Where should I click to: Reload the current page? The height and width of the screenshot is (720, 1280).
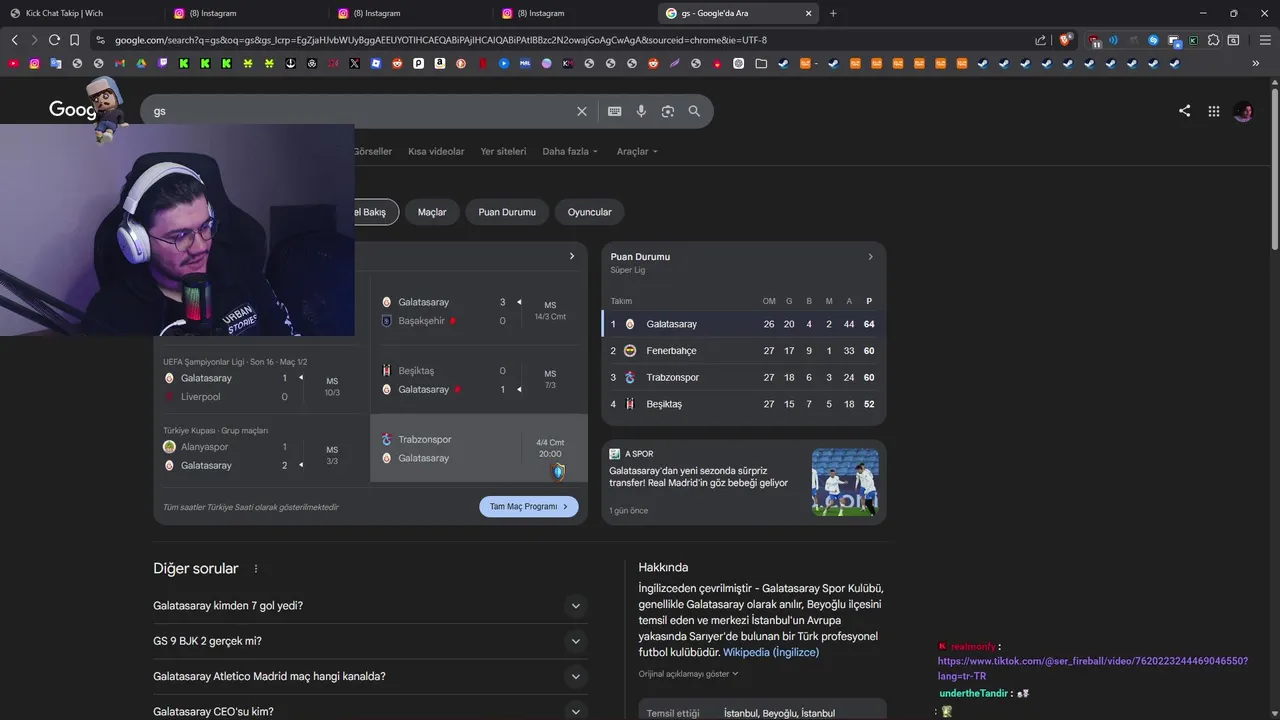[x=54, y=40]
